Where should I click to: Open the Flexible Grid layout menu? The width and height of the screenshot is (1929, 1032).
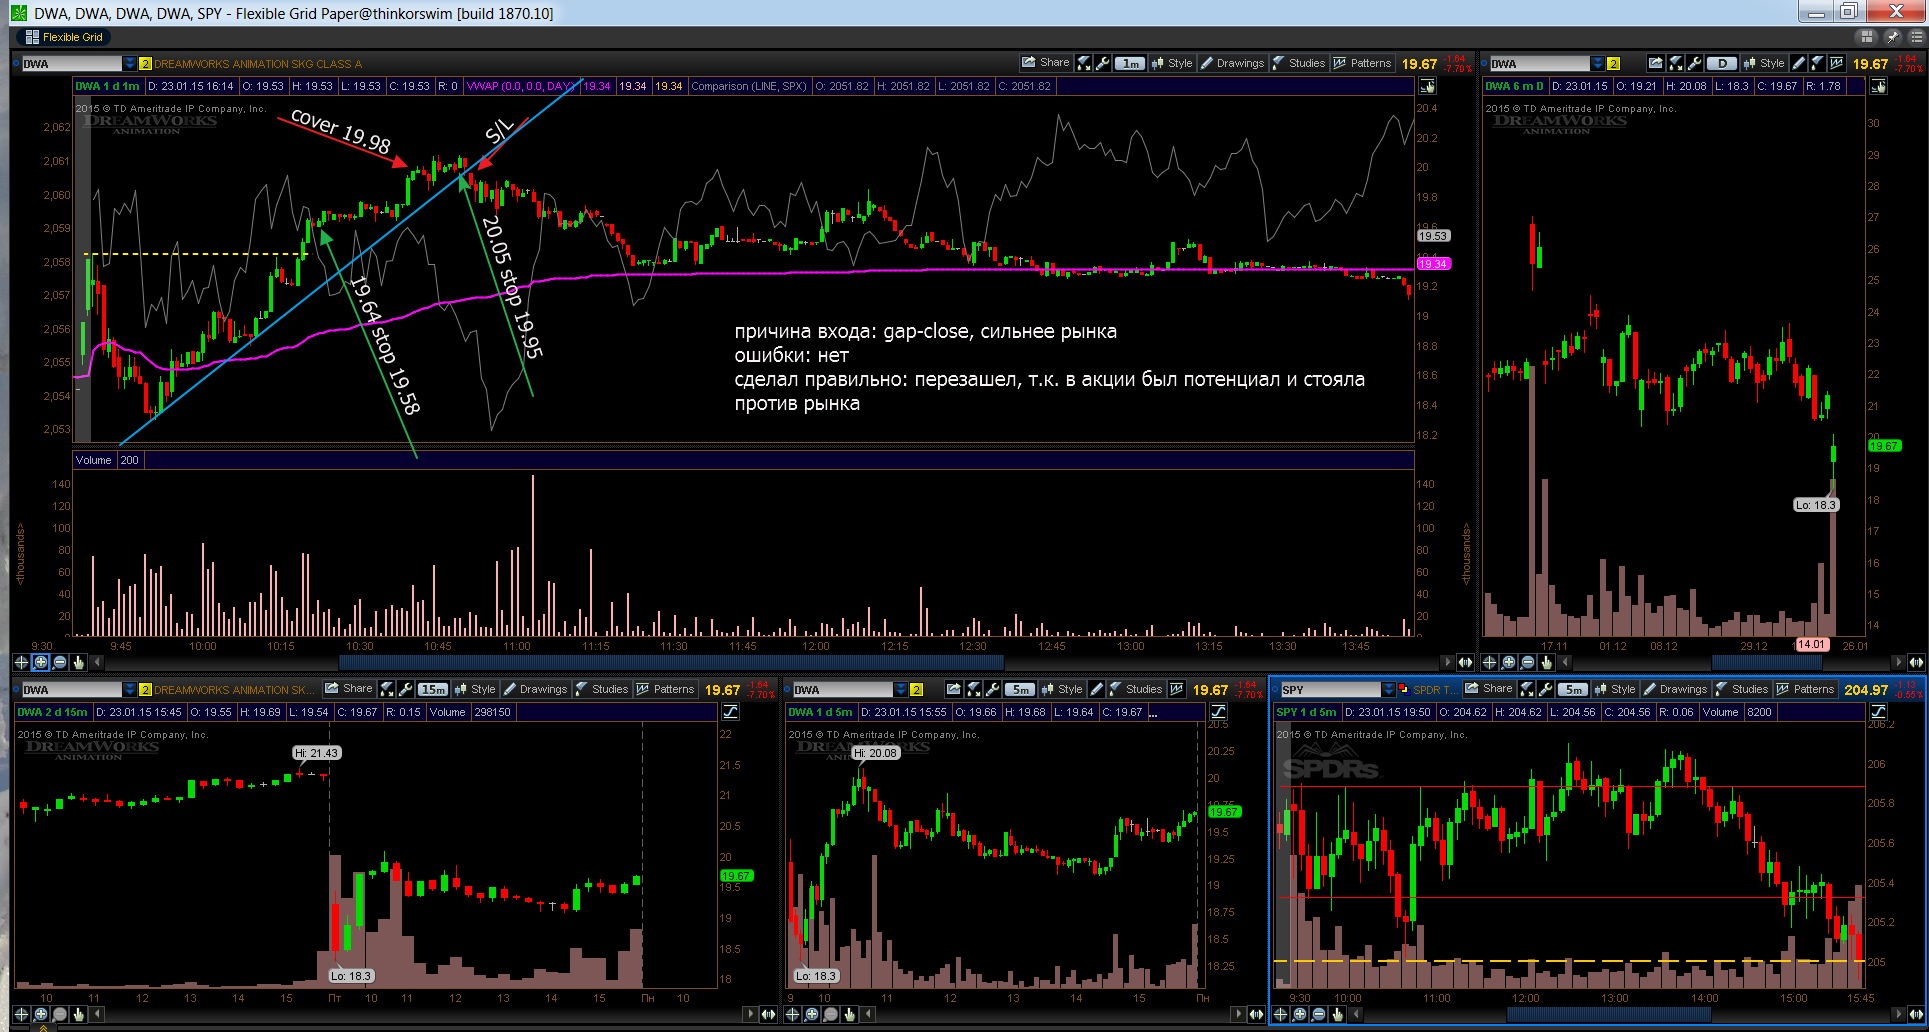pos(64,37)
